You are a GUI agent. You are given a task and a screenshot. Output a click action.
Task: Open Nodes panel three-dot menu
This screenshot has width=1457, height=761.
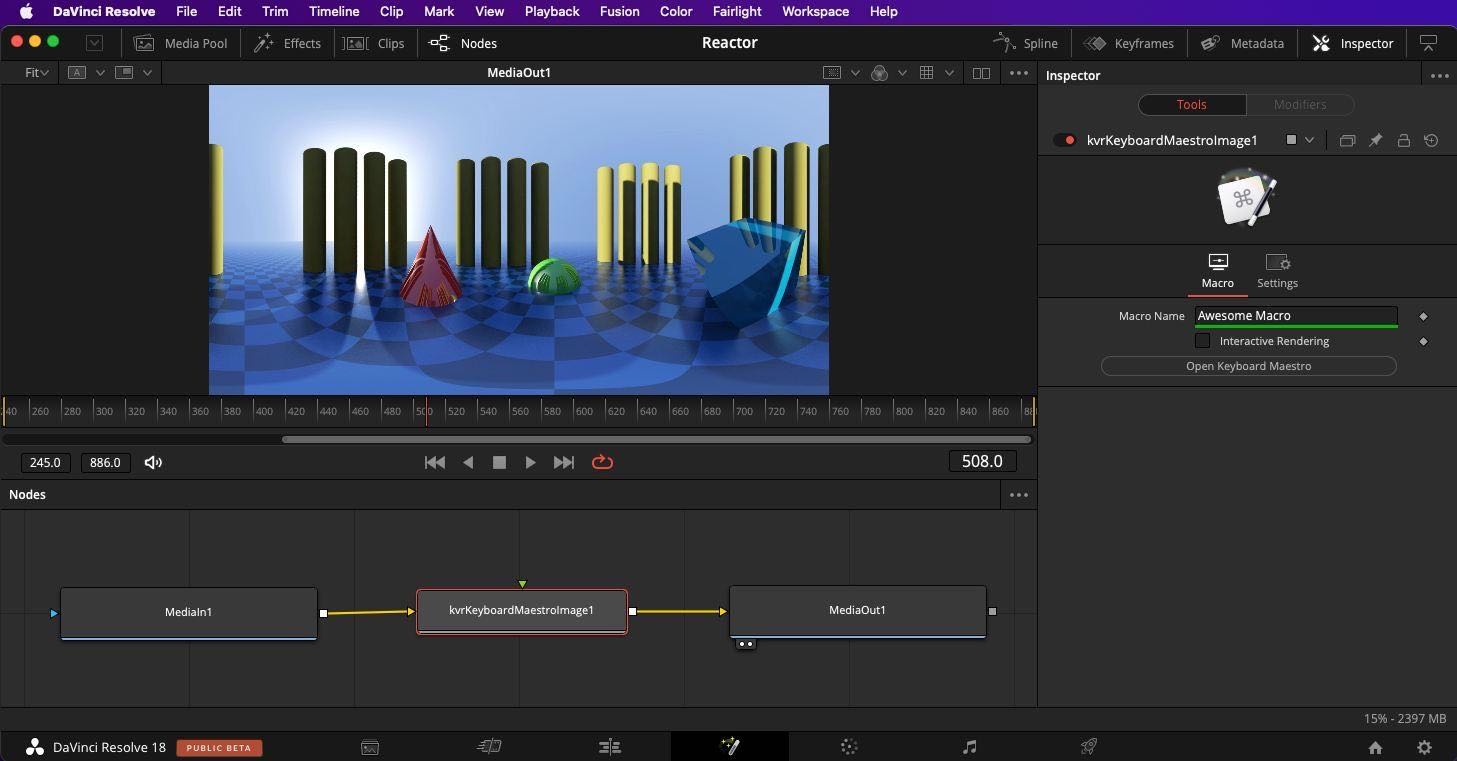[1019, 495]
